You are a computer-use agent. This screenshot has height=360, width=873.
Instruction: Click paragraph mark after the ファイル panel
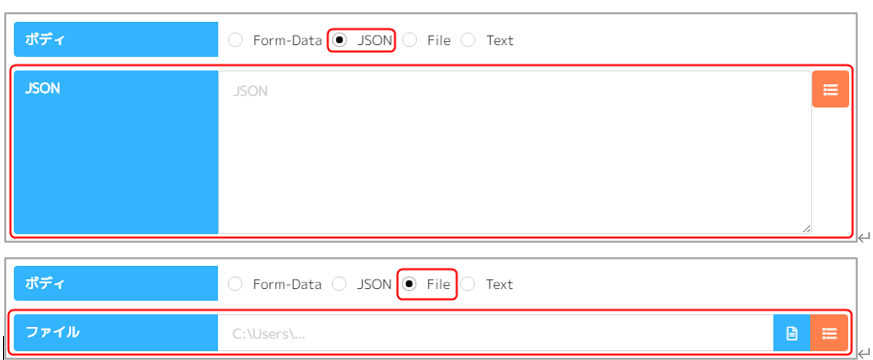point(864,353)
